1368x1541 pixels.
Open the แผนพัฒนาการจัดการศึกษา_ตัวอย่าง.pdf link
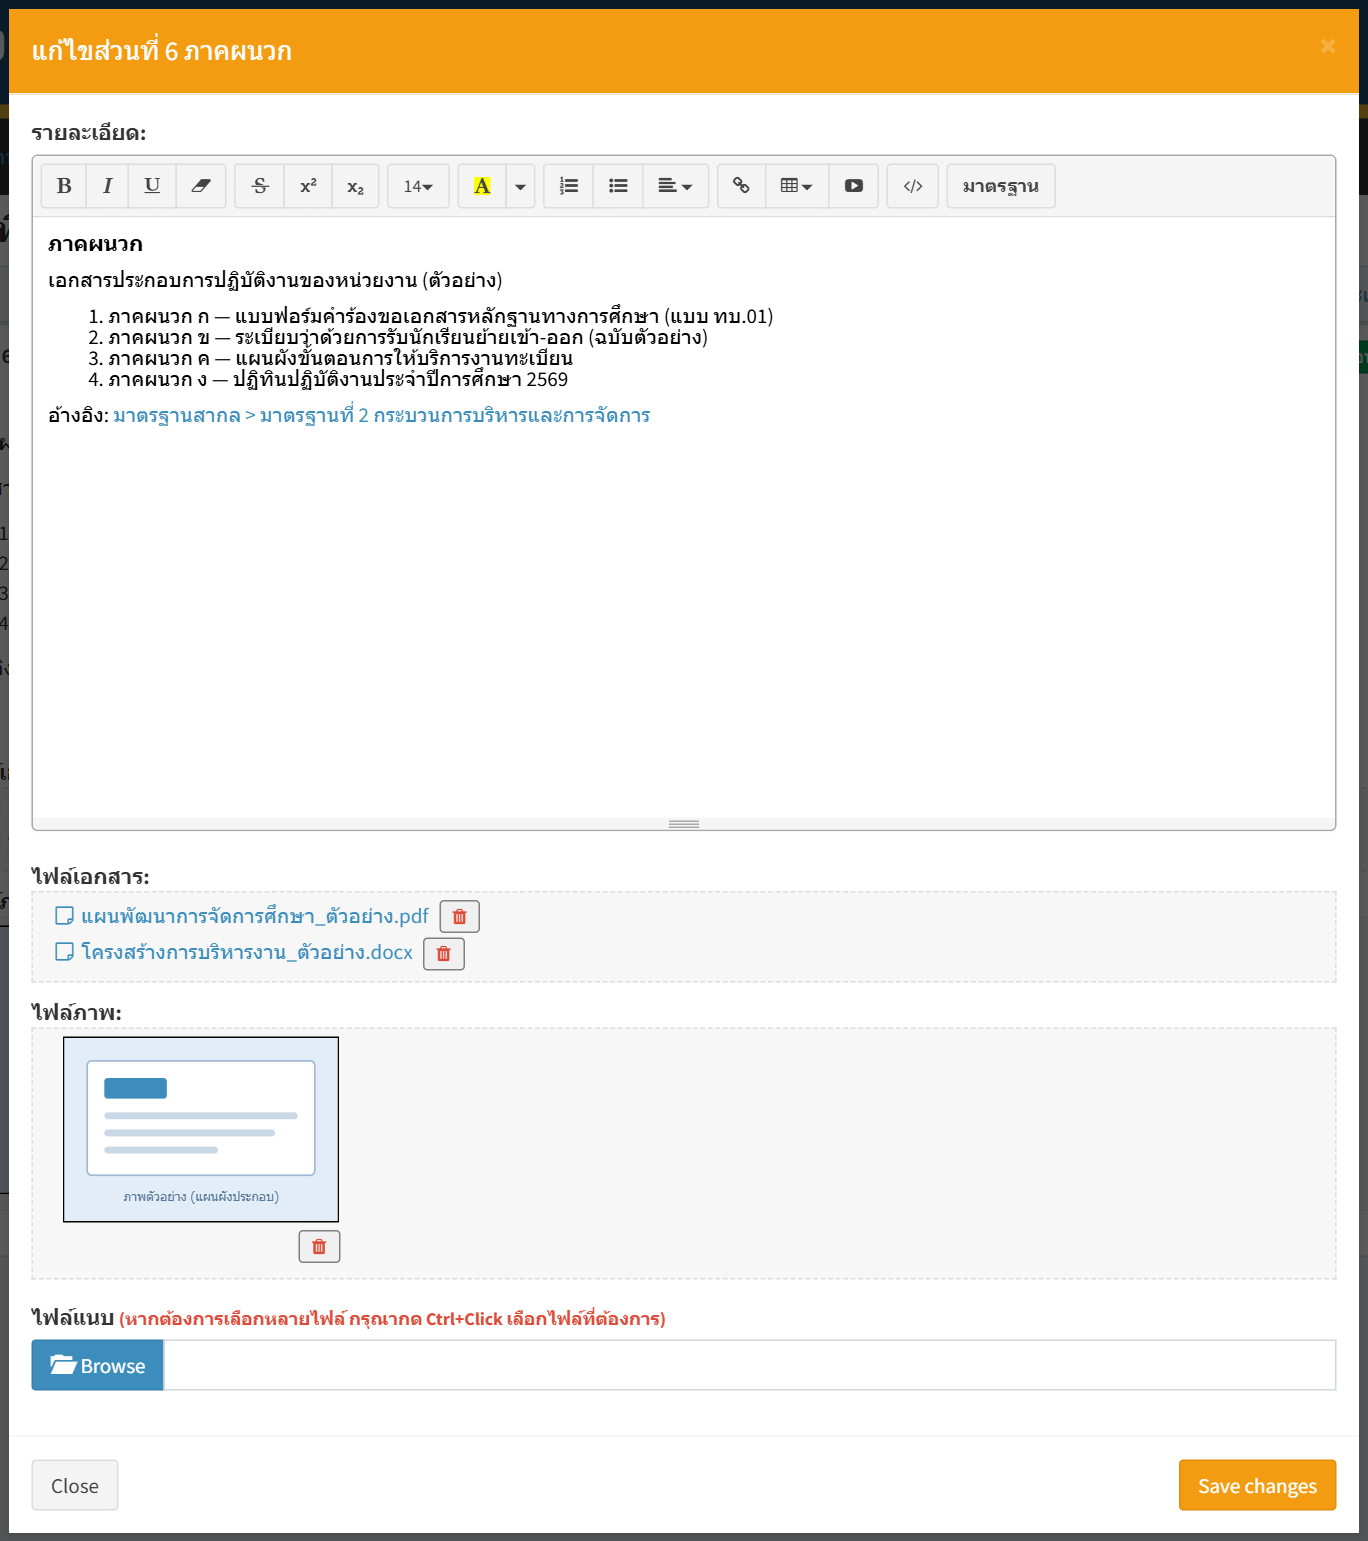pos(255,917)
